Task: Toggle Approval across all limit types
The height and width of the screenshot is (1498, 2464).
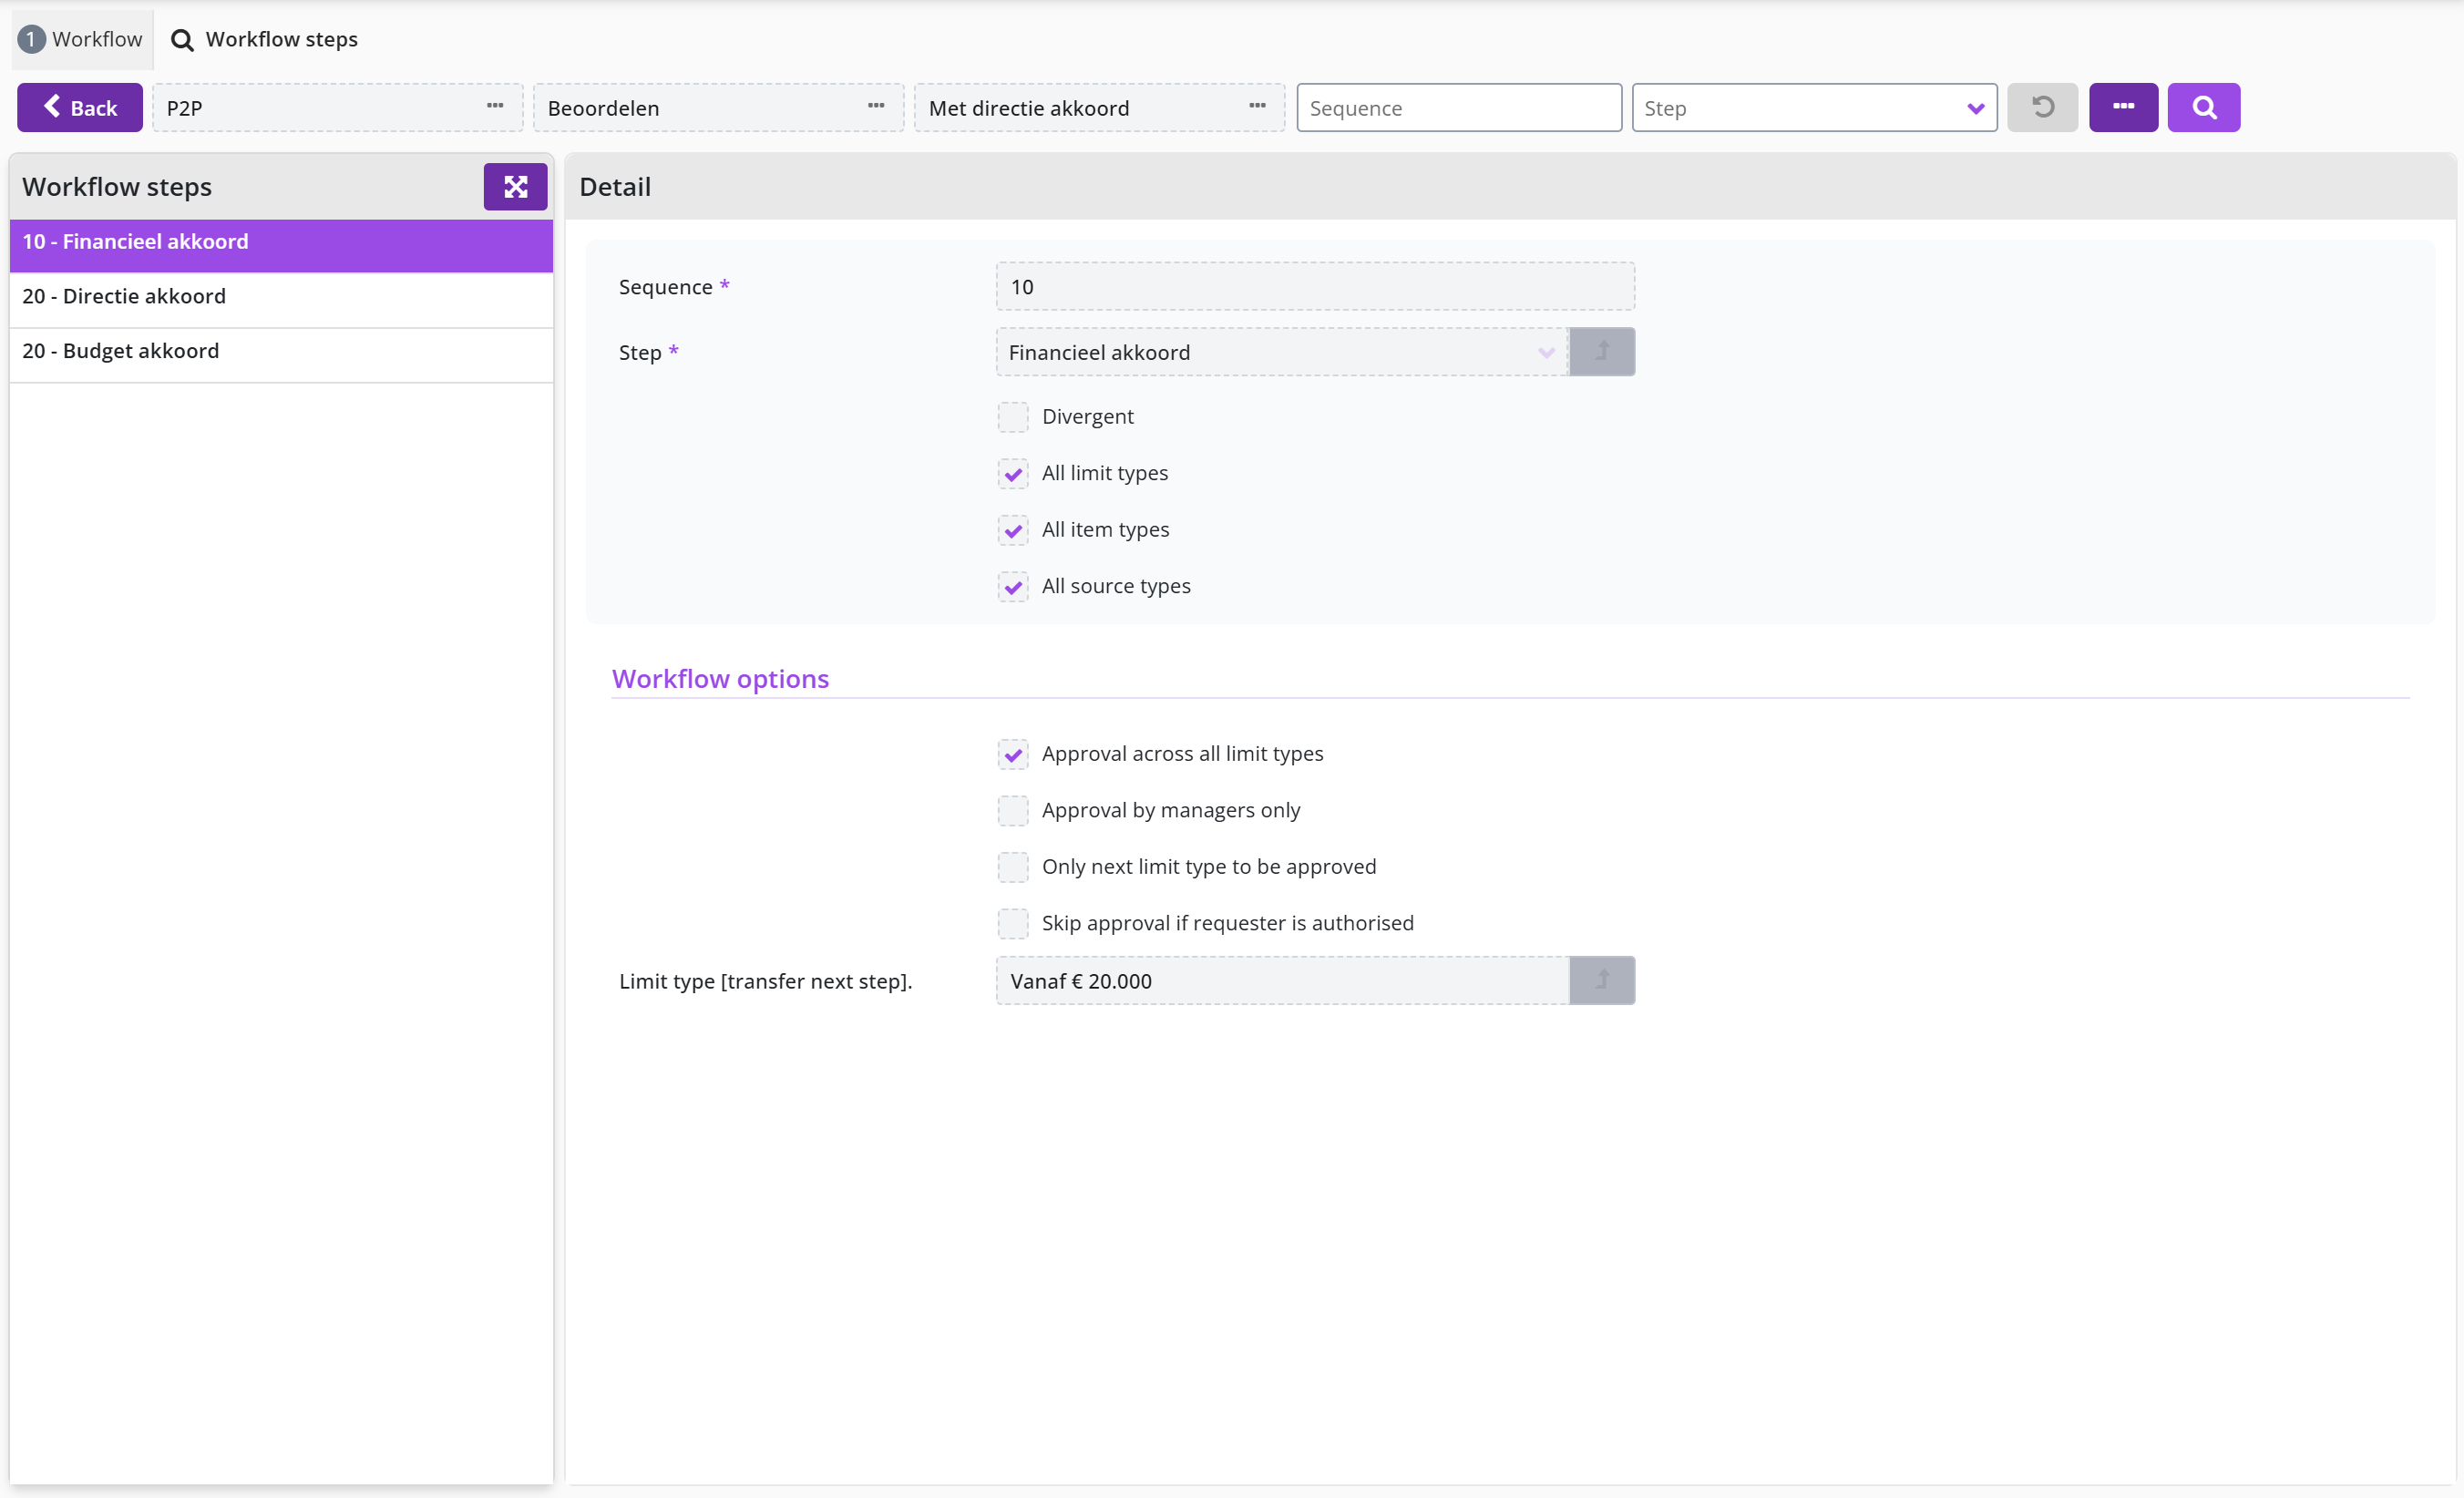Action: [1012, 754]
